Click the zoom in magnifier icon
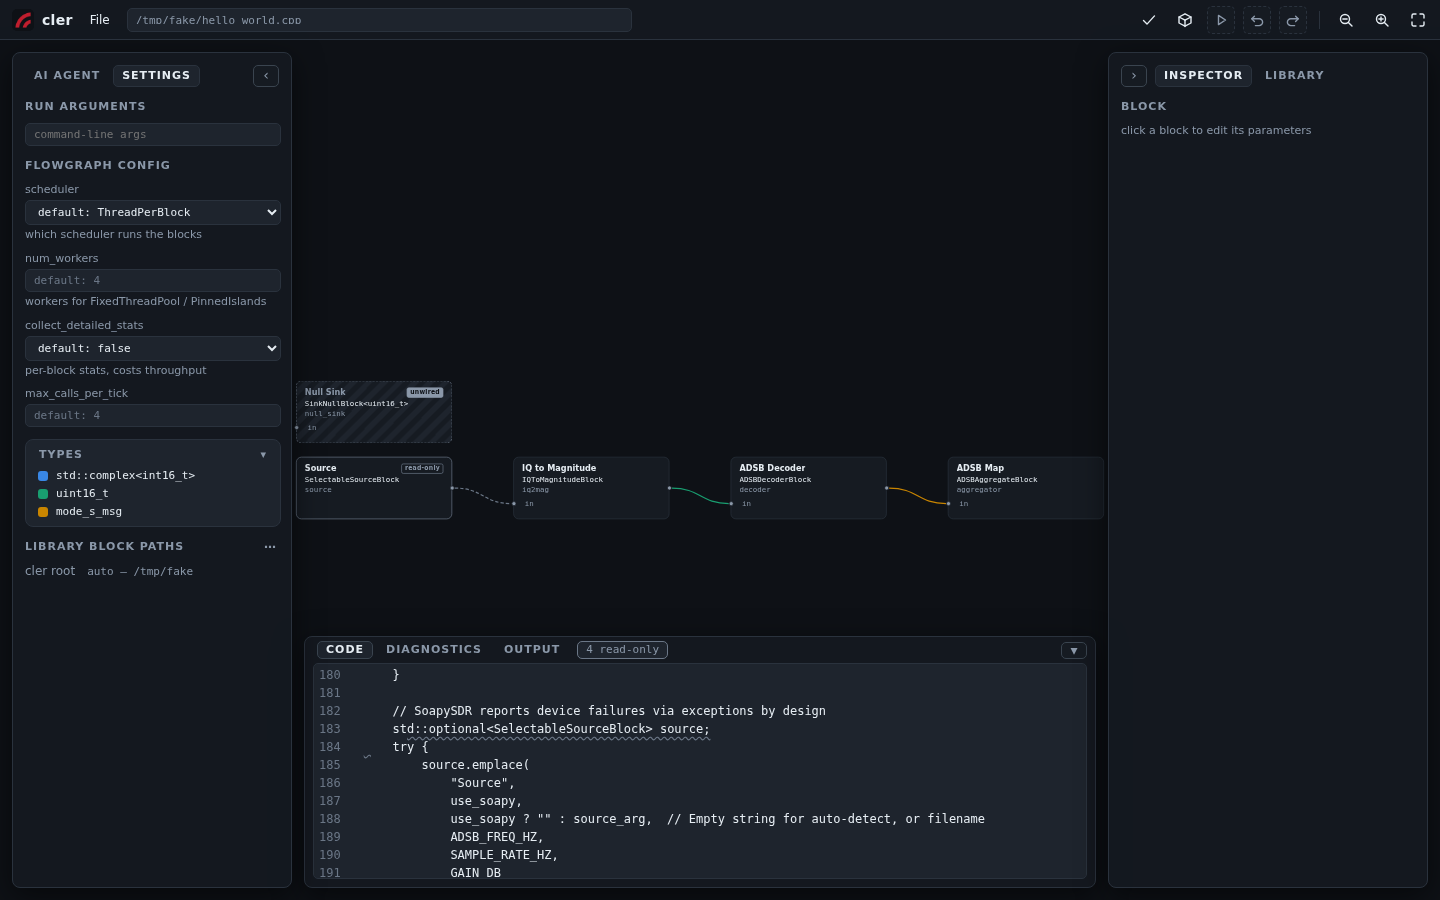This screenshot has height=900, width=1440. click(x=1382, y=20)
